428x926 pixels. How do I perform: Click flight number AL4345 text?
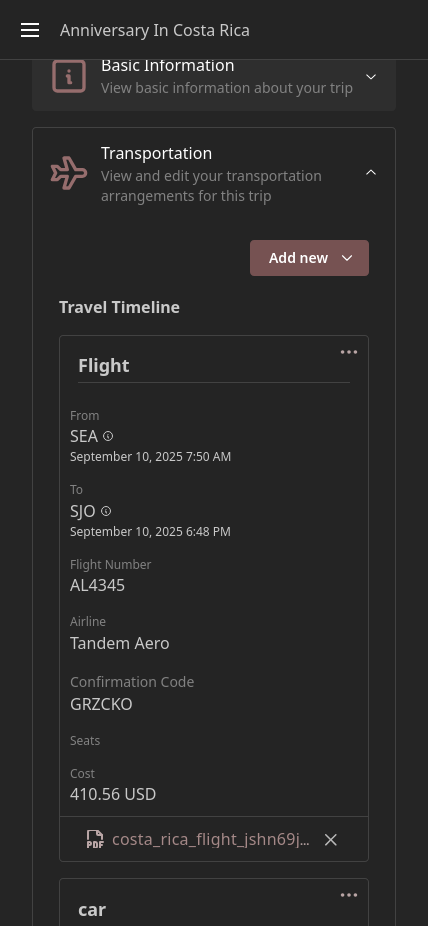pyautogui.click(x=97, y=585)
